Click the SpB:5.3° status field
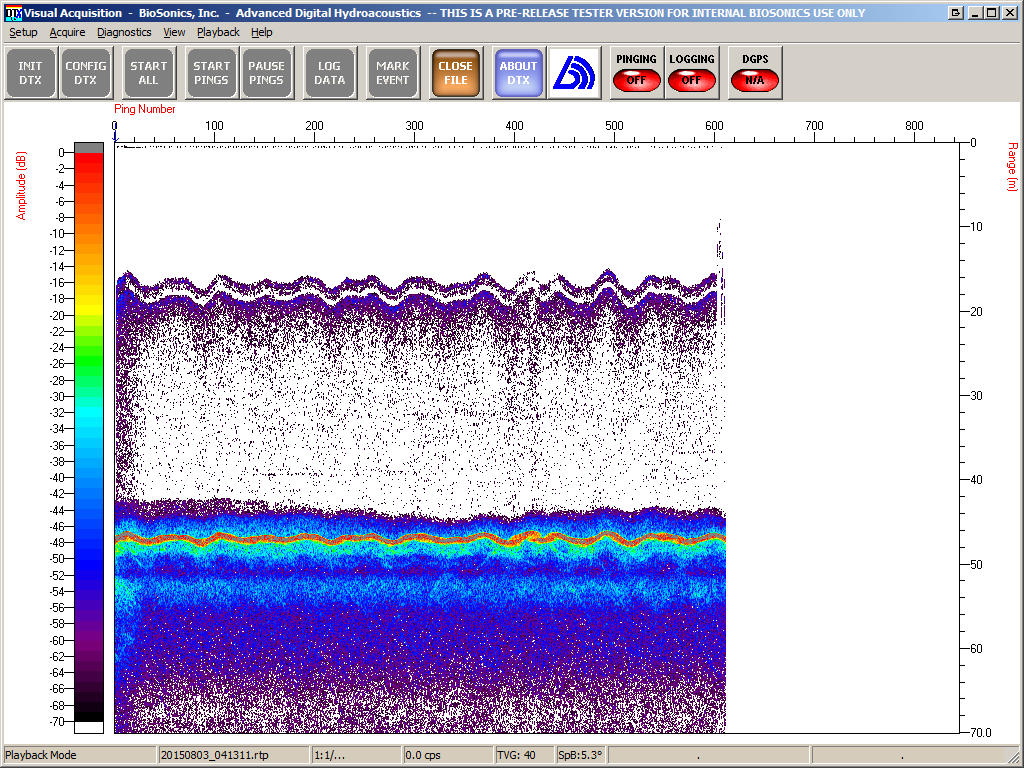The height and width of the screenshot is (768, 1024). pyautogui.click(x=580, y=755)
